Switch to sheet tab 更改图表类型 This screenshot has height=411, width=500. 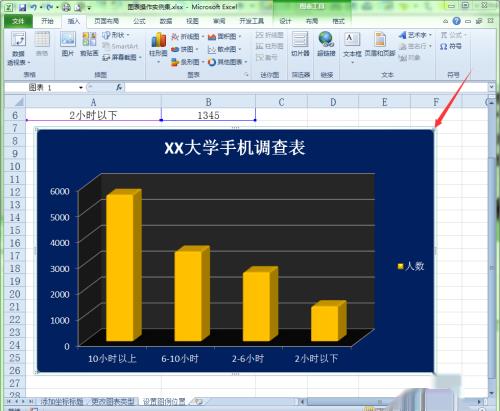pos(113,402)
